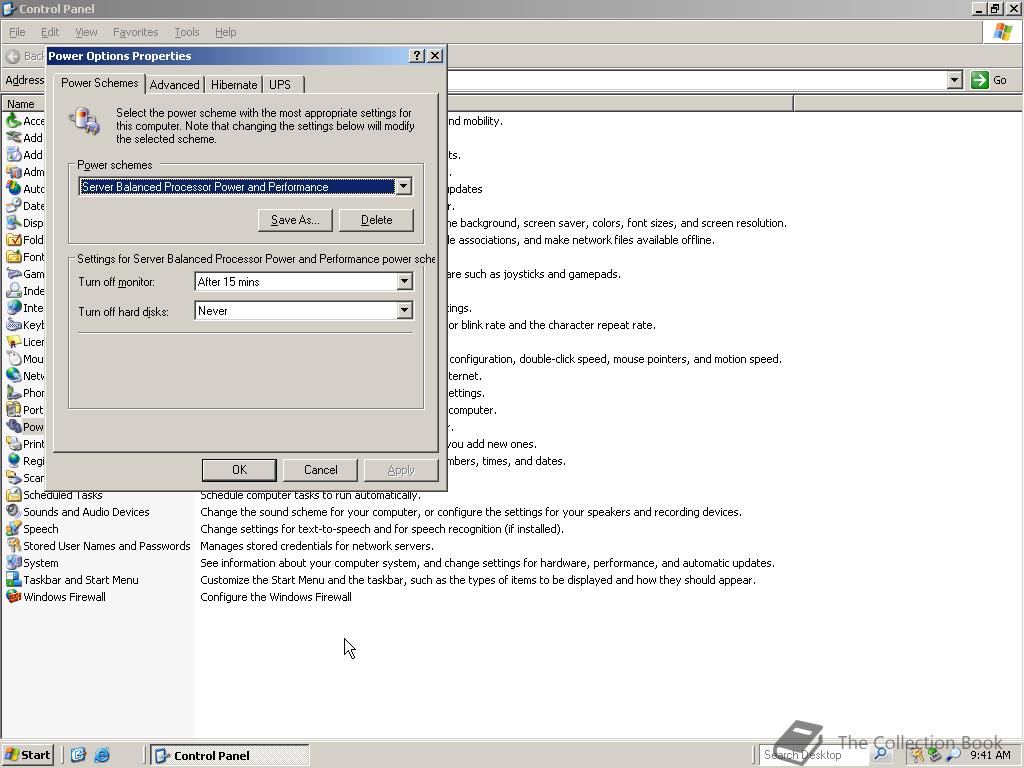Select the Regional and Language Options icon
This screenshot has height=768, width=1024.
click(14, 460)
